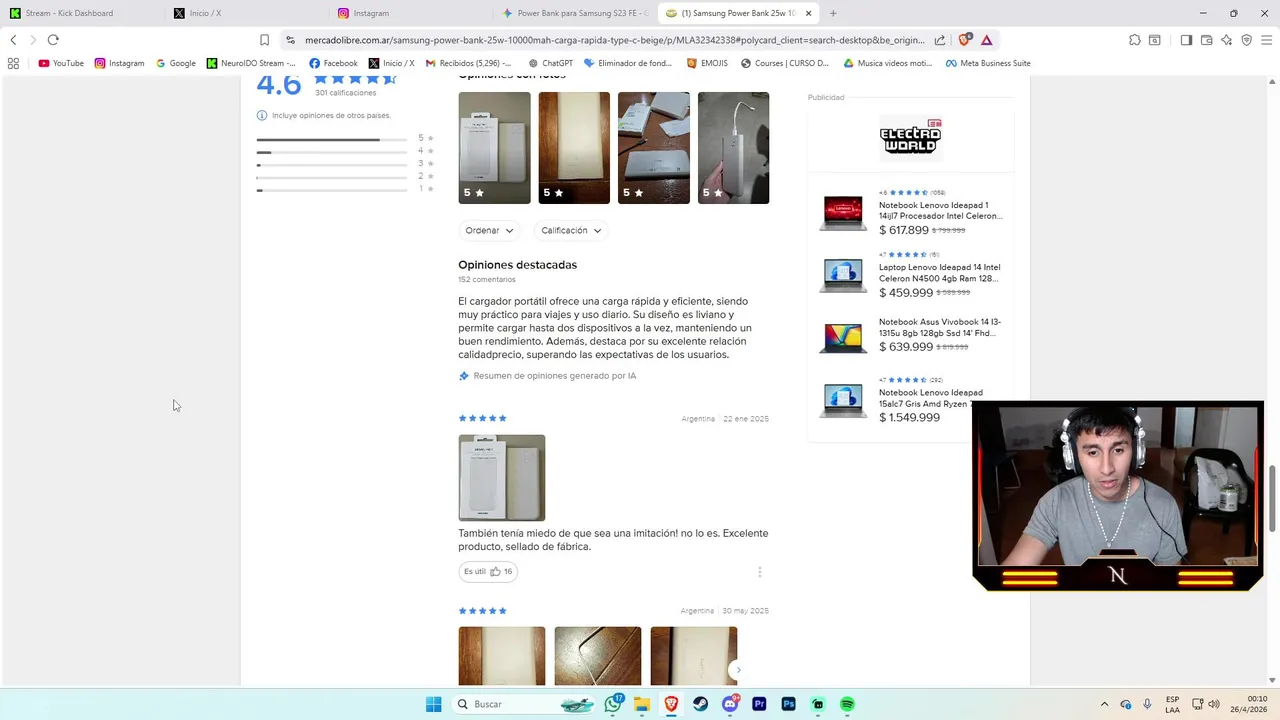This screenshot has width=1280, height=720.
Task: Open the ChatGPT bookmark
Action: coord(550,63)
